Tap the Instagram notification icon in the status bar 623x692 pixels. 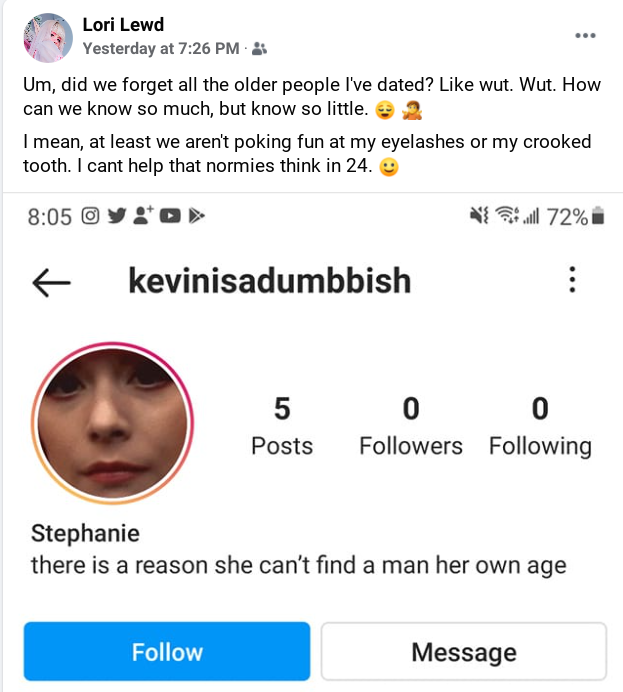click(90, 216)
